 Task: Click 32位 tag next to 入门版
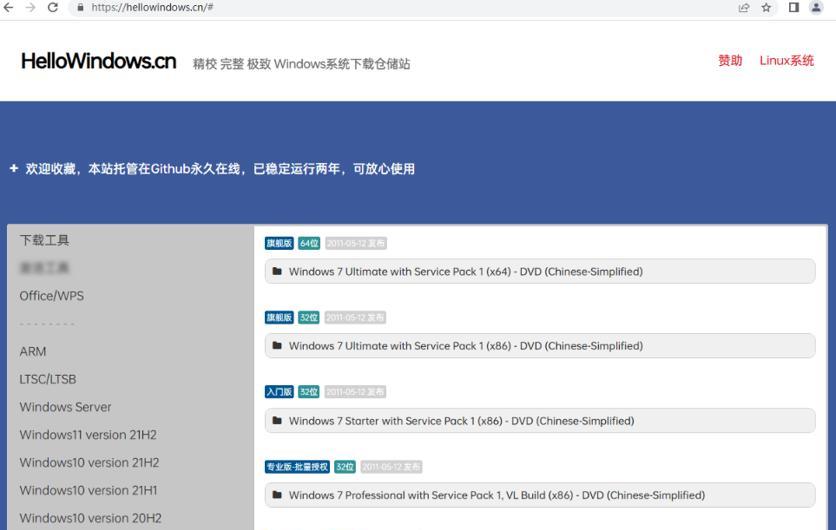click(309, 392)
